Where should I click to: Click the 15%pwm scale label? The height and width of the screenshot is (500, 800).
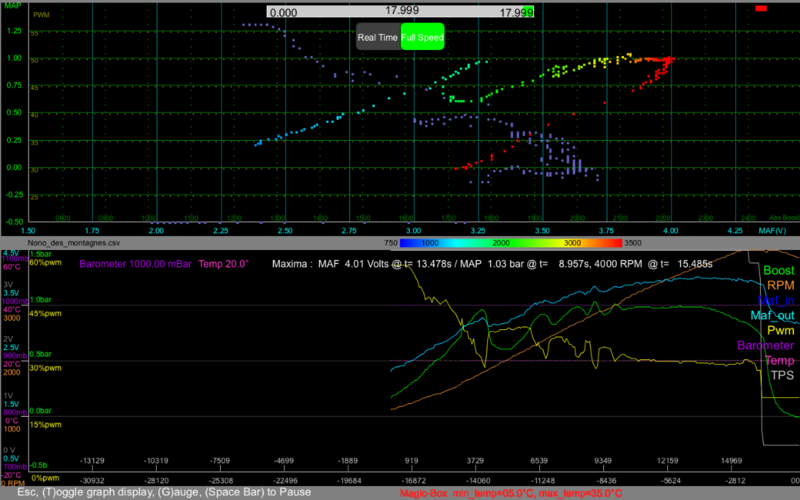click(45, 424)
